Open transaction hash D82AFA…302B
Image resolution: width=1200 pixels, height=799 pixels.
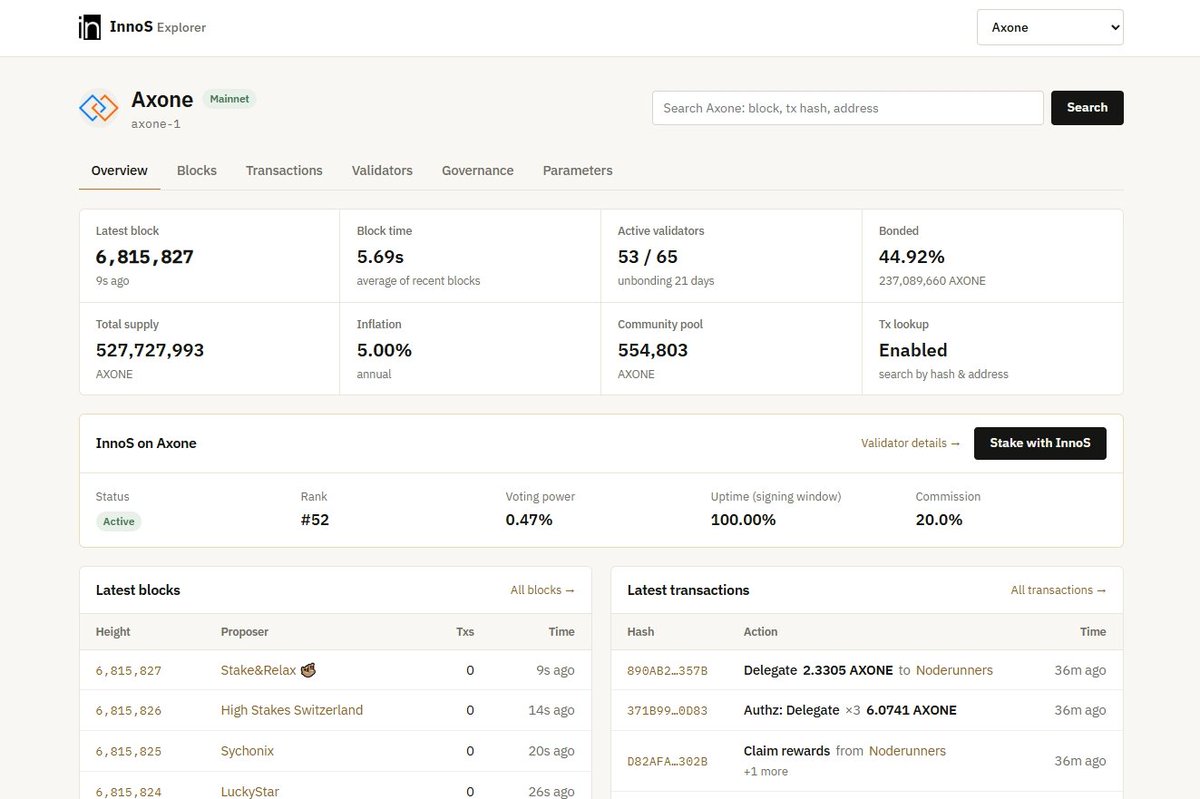[x=667, y=761]
